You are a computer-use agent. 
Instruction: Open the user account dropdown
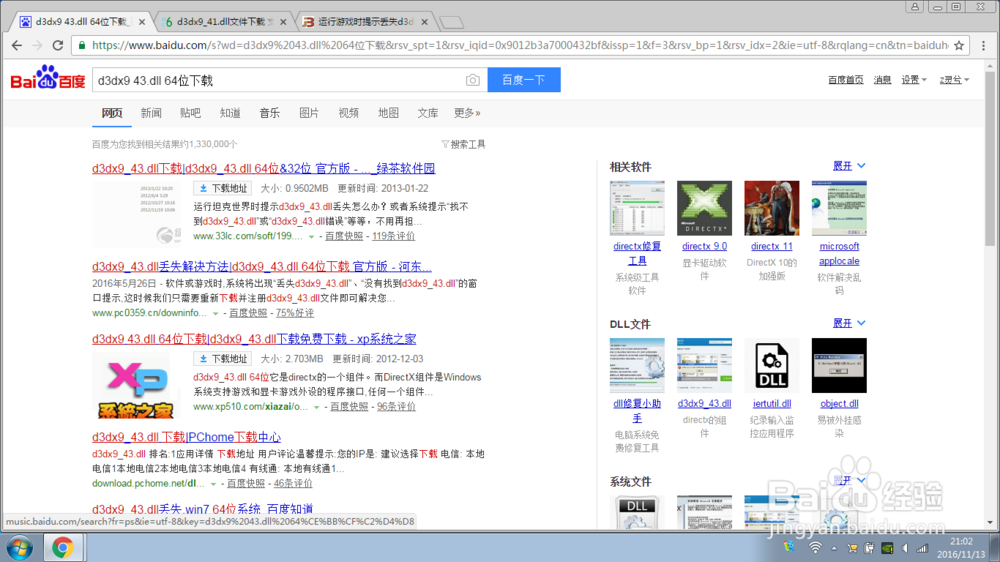pyautogui.click(x=954, y=80)
